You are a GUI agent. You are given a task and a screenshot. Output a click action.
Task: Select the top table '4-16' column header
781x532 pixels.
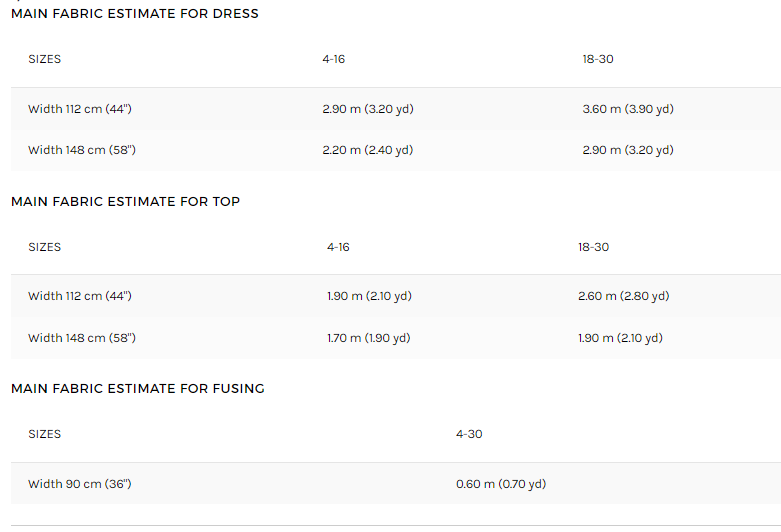point(338,247)
